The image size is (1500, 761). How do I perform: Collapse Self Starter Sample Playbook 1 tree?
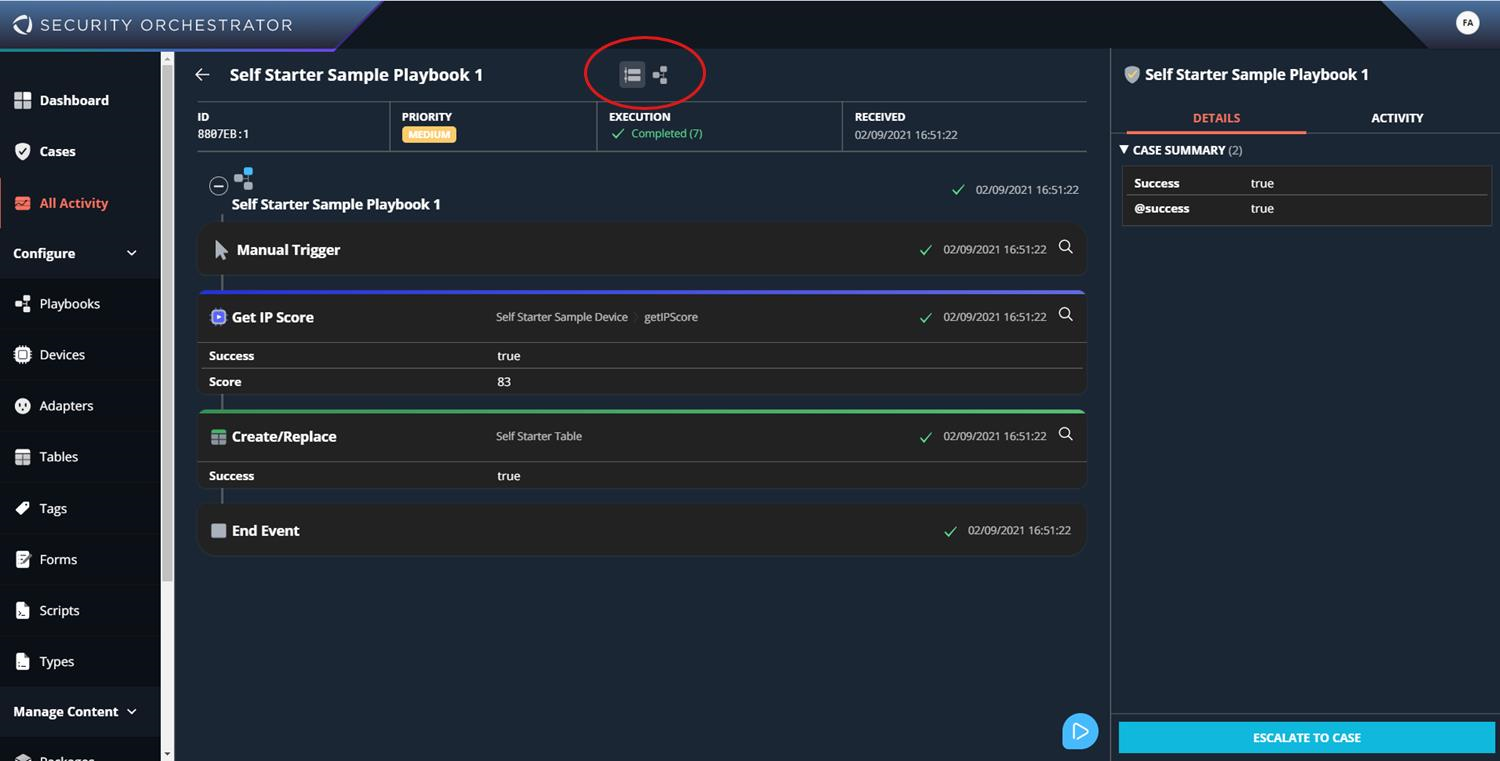218,186
